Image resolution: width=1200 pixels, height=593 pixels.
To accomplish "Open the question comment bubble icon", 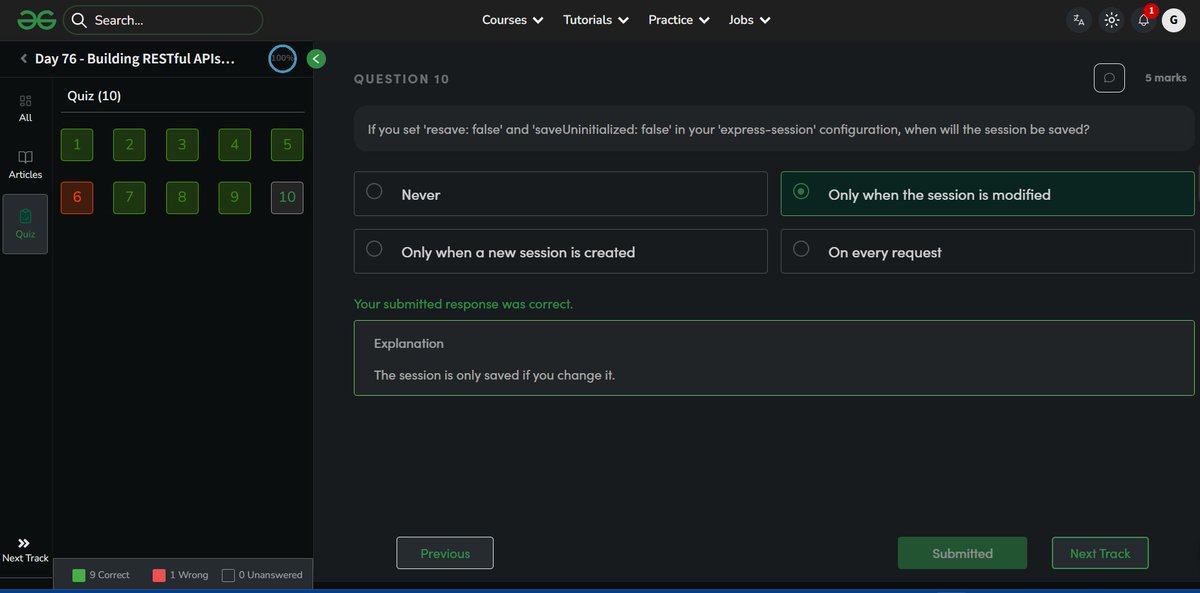I will [1109, 78].
